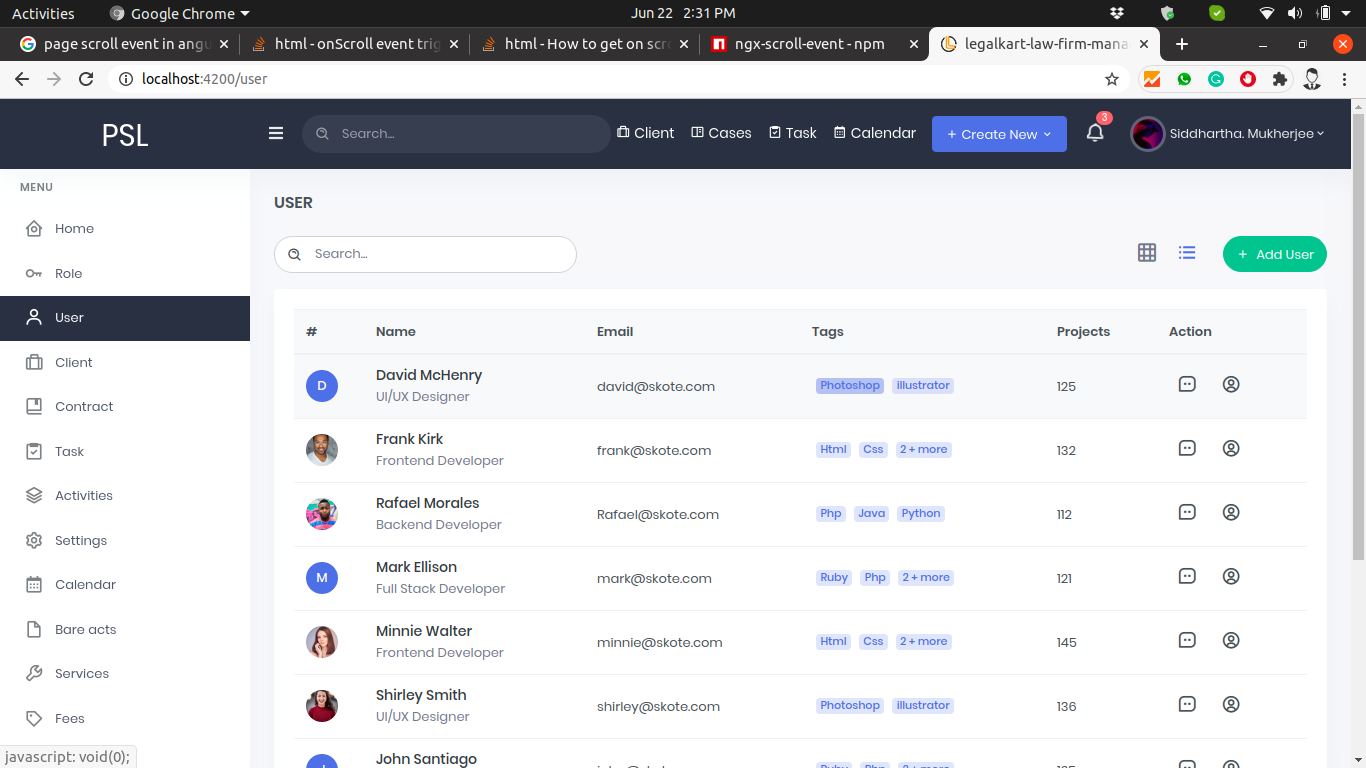Open Cases link in top navigation
This screenshot has height=768, width=1366.
pos(721,133)
